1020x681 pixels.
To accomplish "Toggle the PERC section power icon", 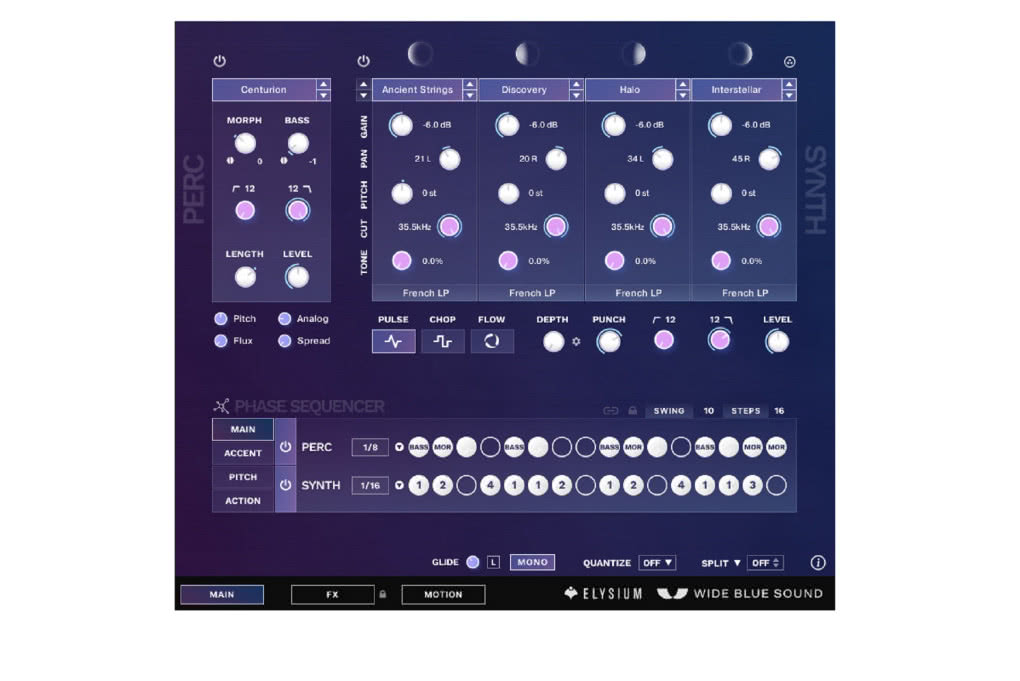I will 220,61.
